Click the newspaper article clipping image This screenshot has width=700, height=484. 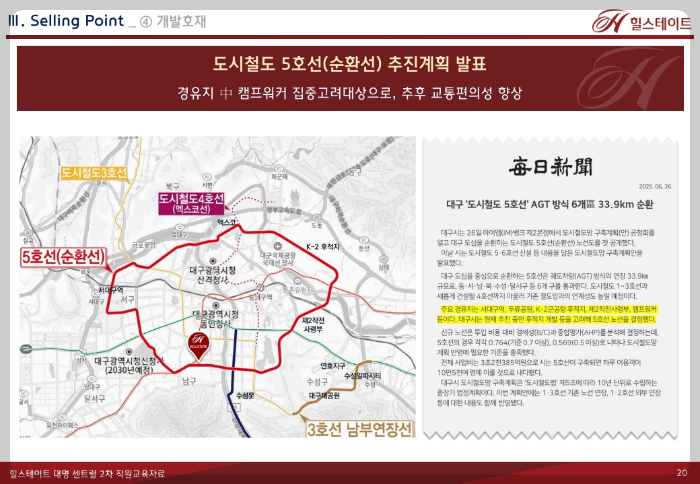(550, 288)
